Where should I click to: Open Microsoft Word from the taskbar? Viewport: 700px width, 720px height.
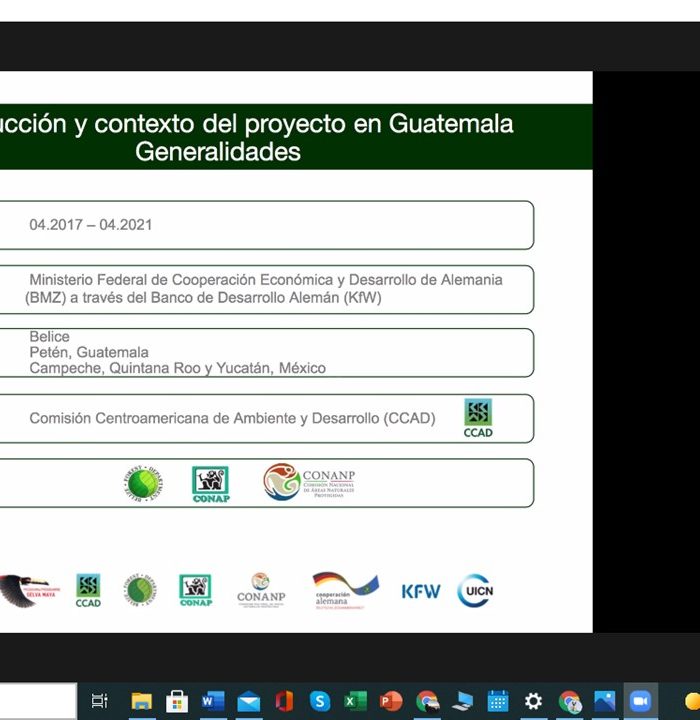(213, 701)
